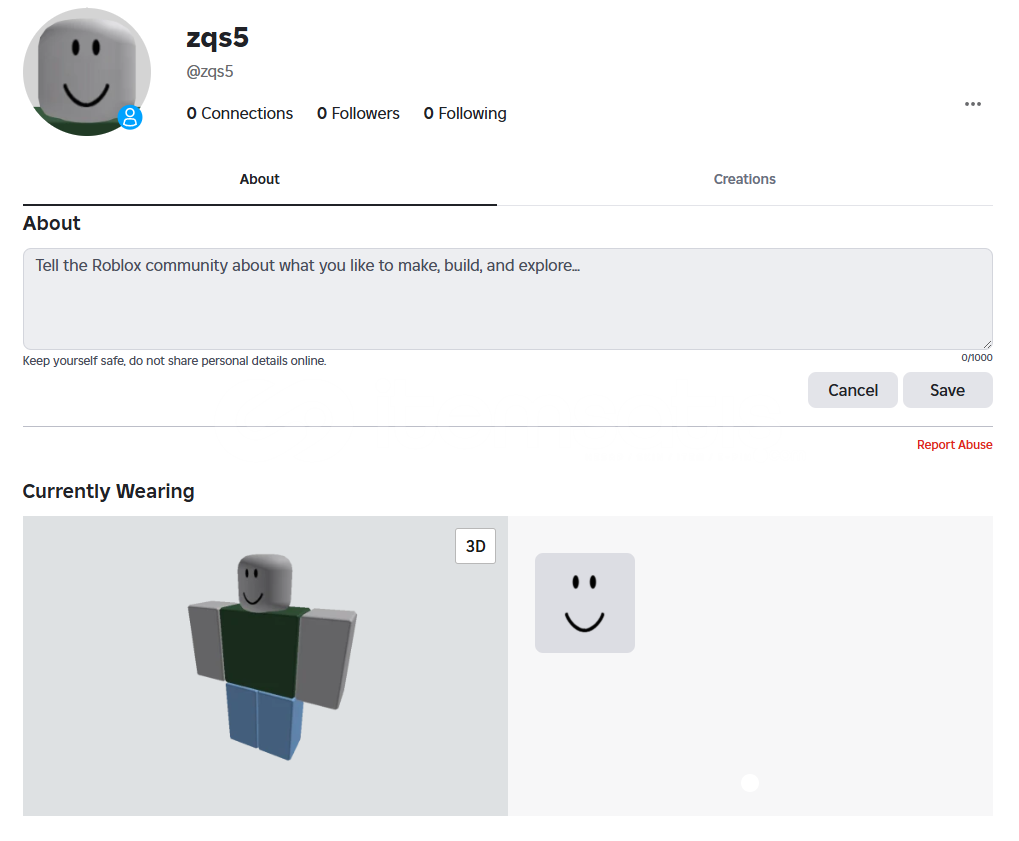
Task: View the 0 Connections list
Action: tap(240, 114)
